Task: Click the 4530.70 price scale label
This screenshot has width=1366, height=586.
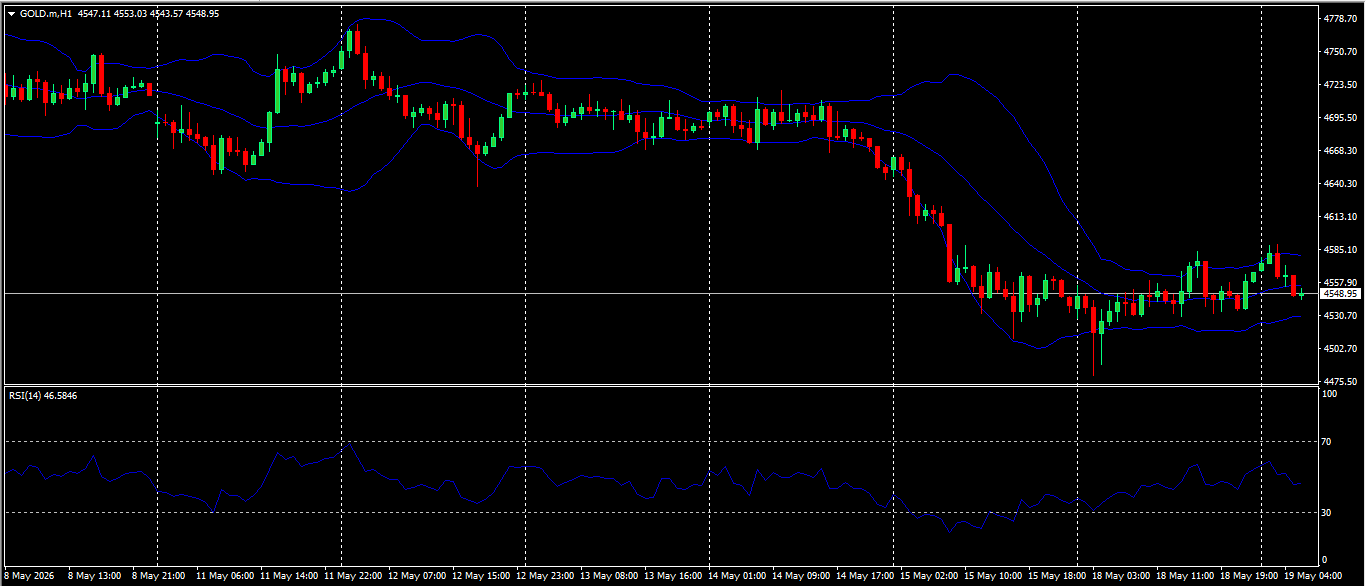Action: [x=1338, y=316]
